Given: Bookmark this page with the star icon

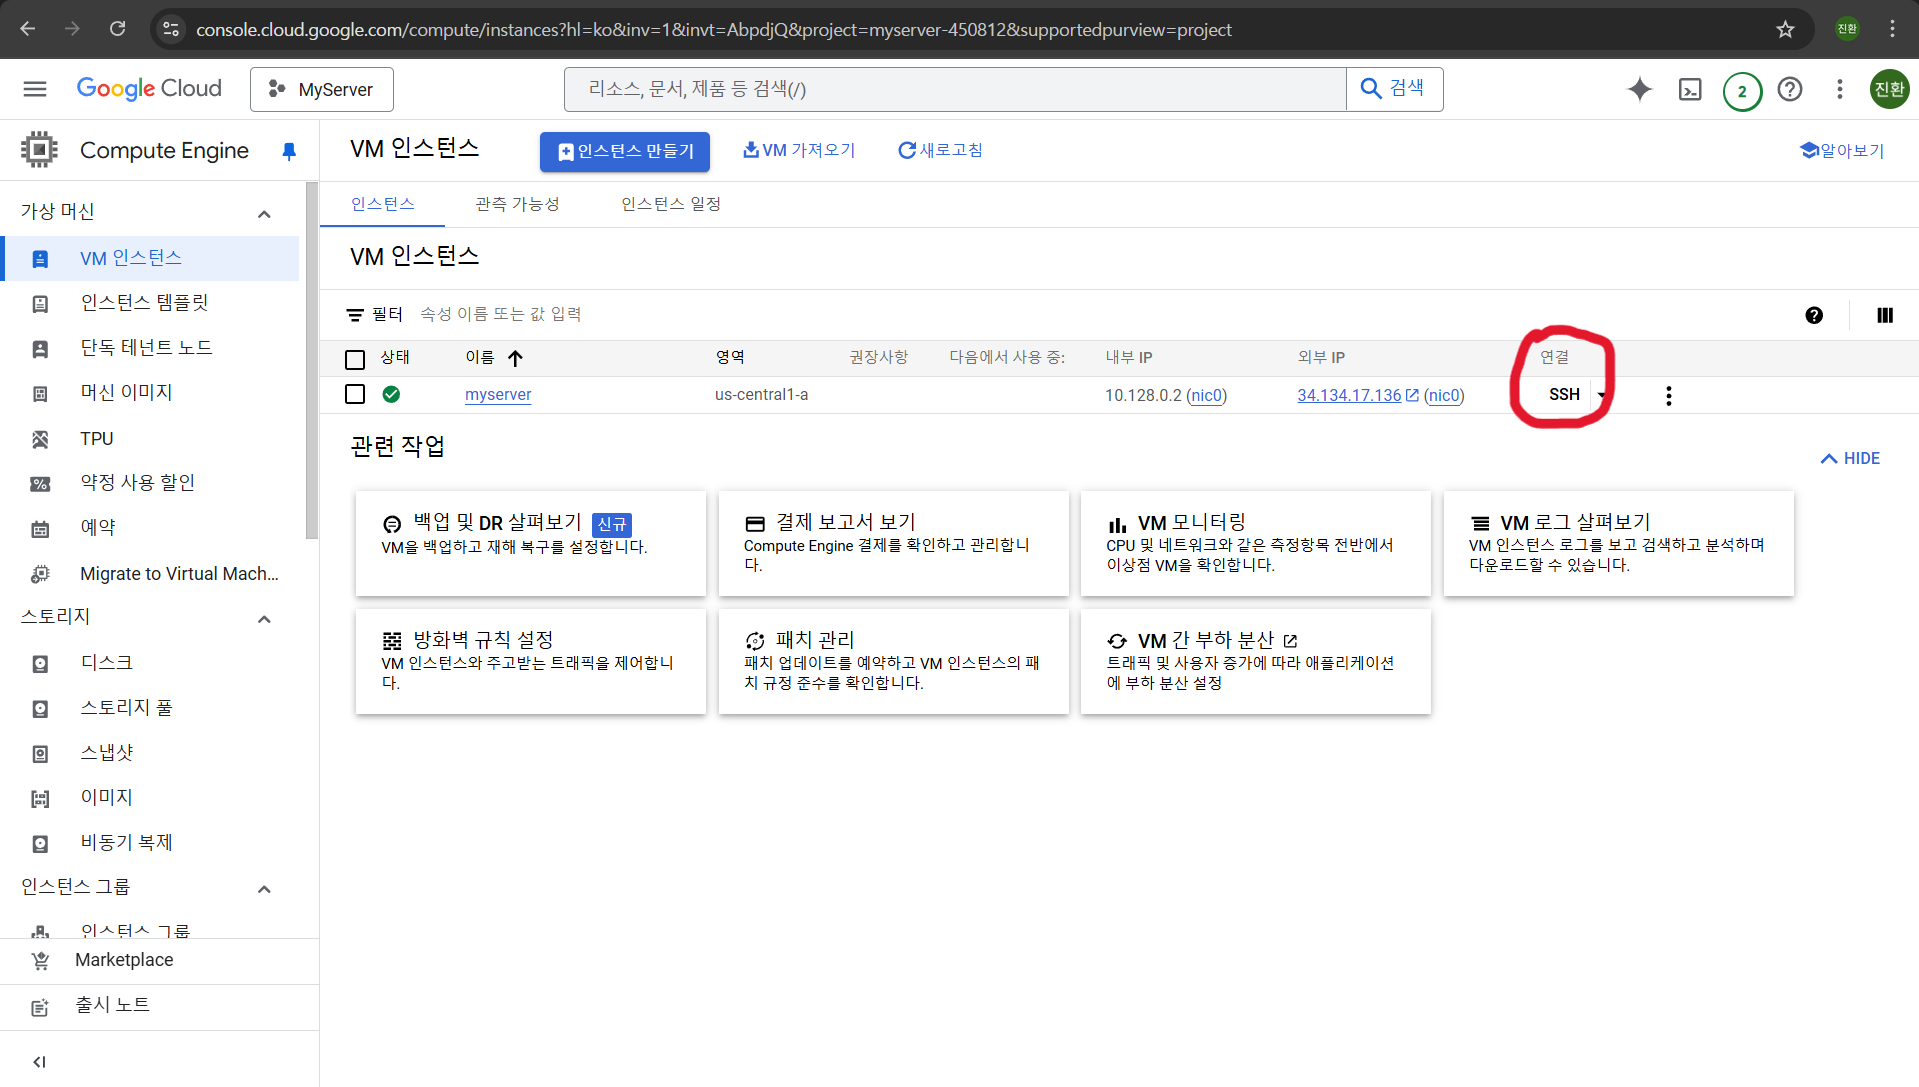Looking at the screenshot, I should coord(1785,29).
